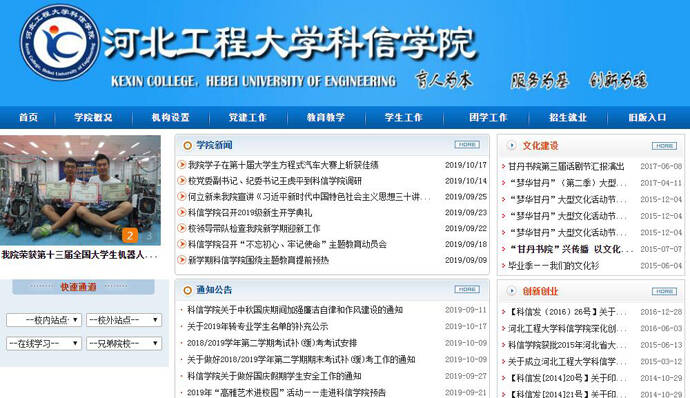The width and height of the screenshot is (690, 398).
Task: Open 学院概况 in the navigation bar
Action: [x=93, y=118]
